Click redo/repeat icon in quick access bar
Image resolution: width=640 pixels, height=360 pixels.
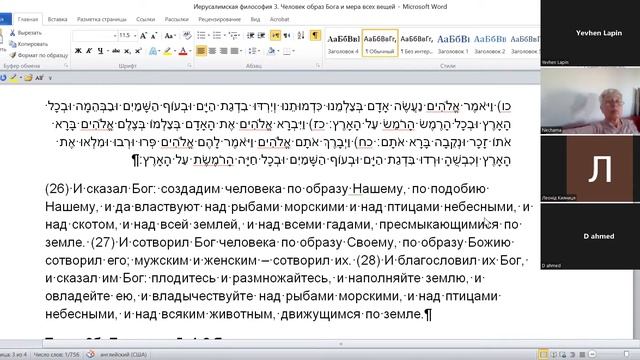(x=3, y=78)
